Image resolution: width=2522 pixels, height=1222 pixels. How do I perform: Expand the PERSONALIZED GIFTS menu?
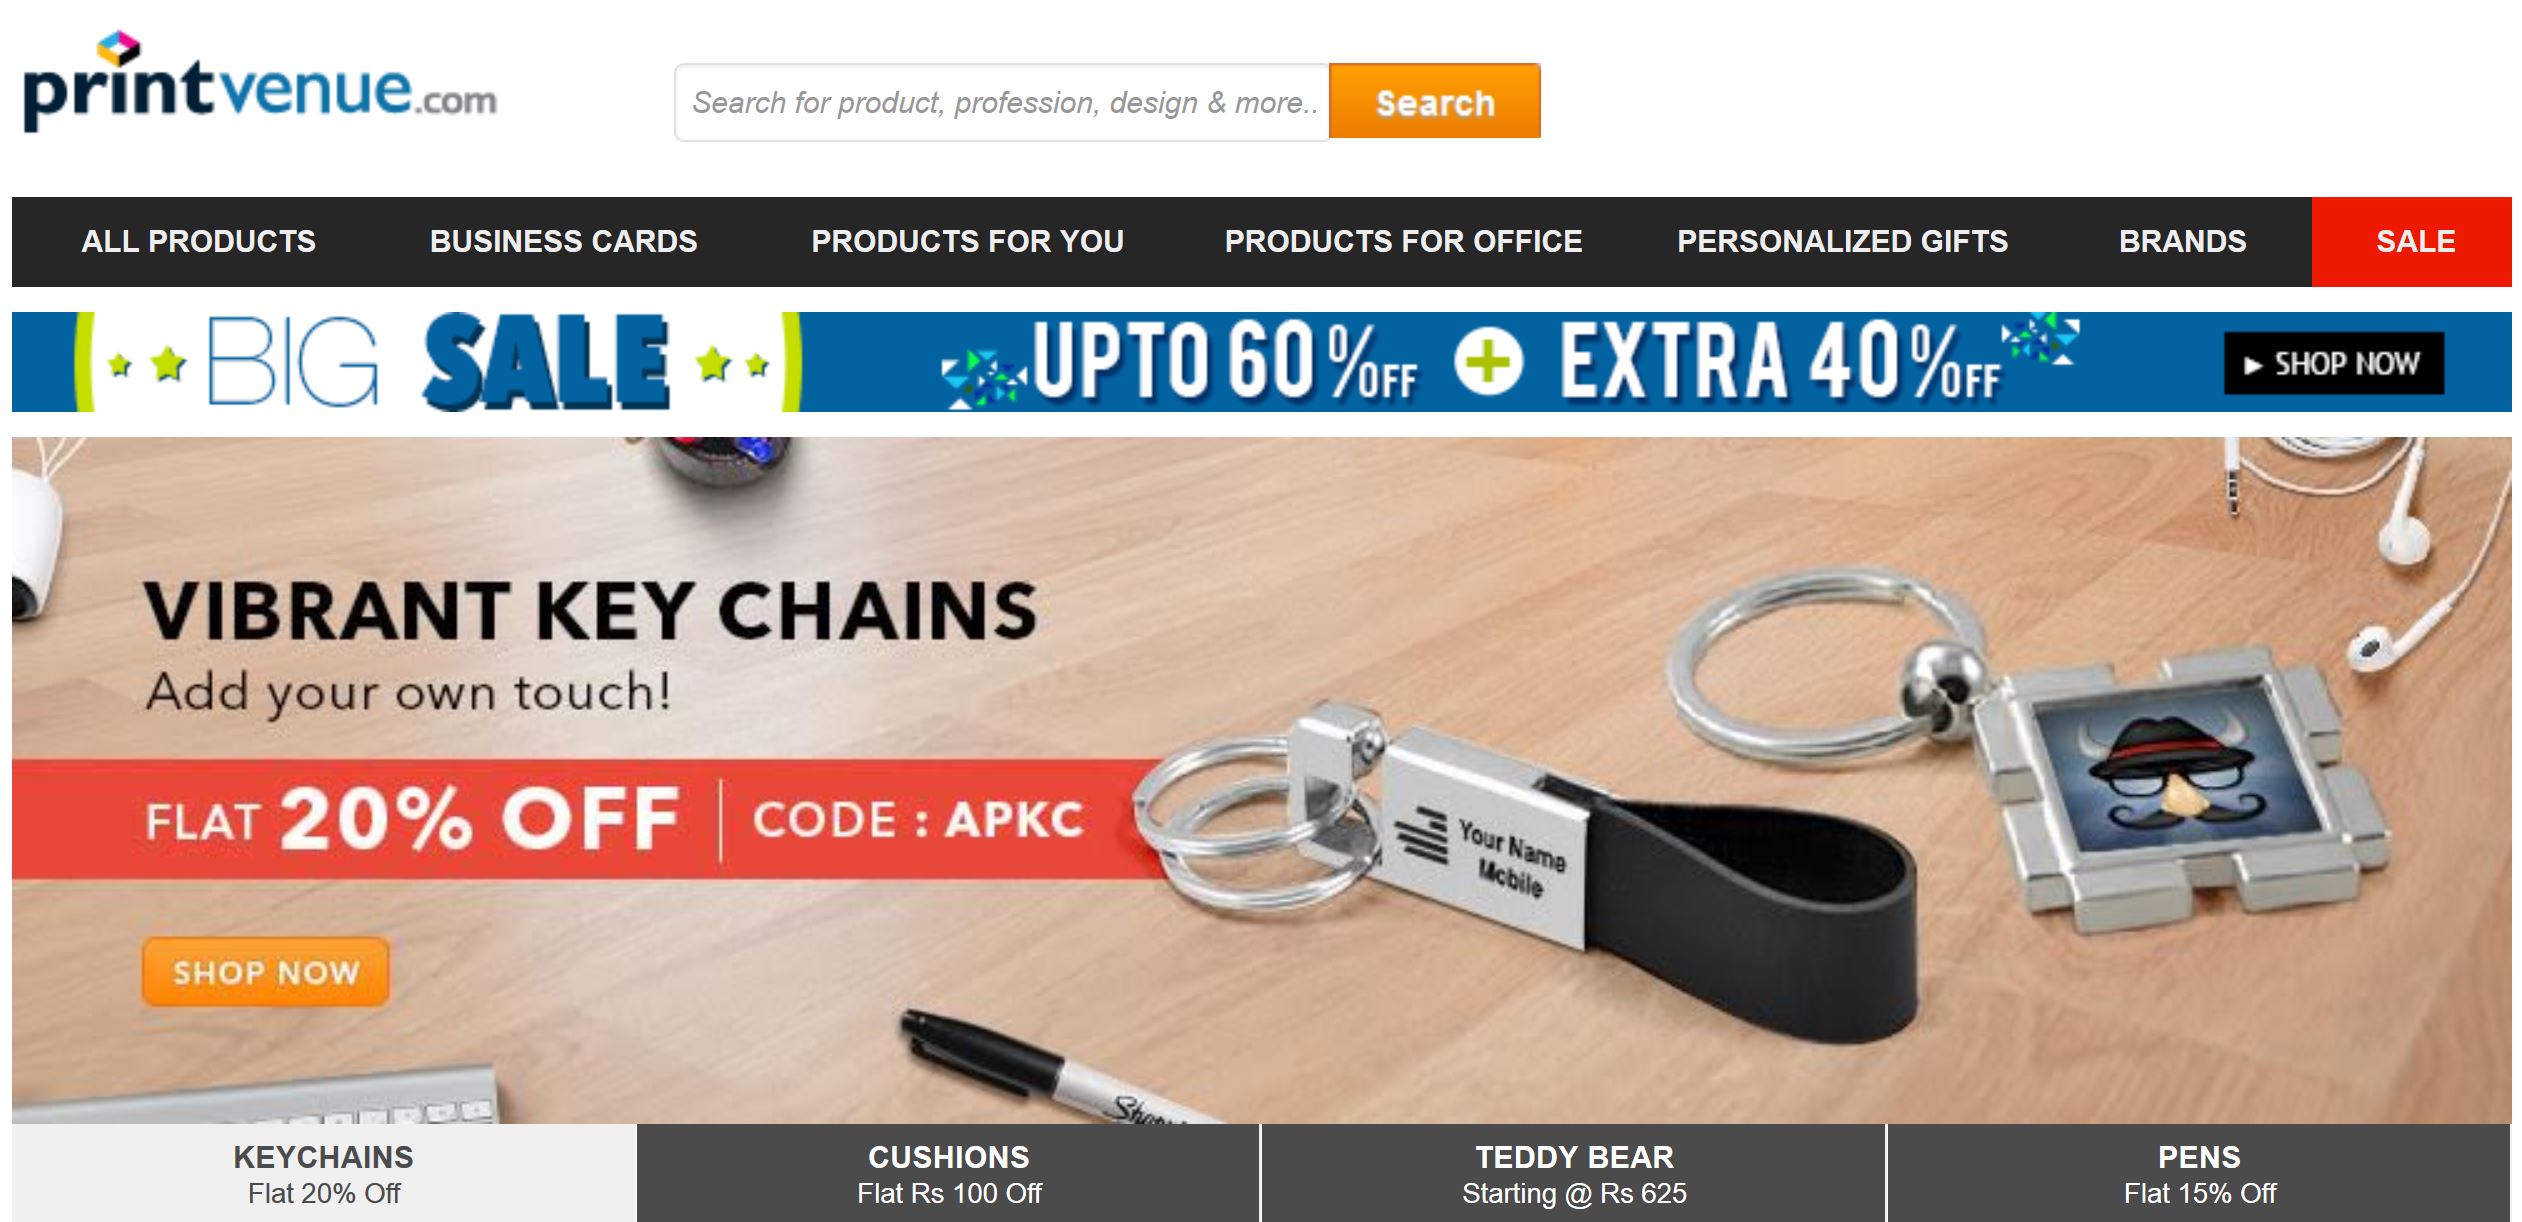(1842, 241)
